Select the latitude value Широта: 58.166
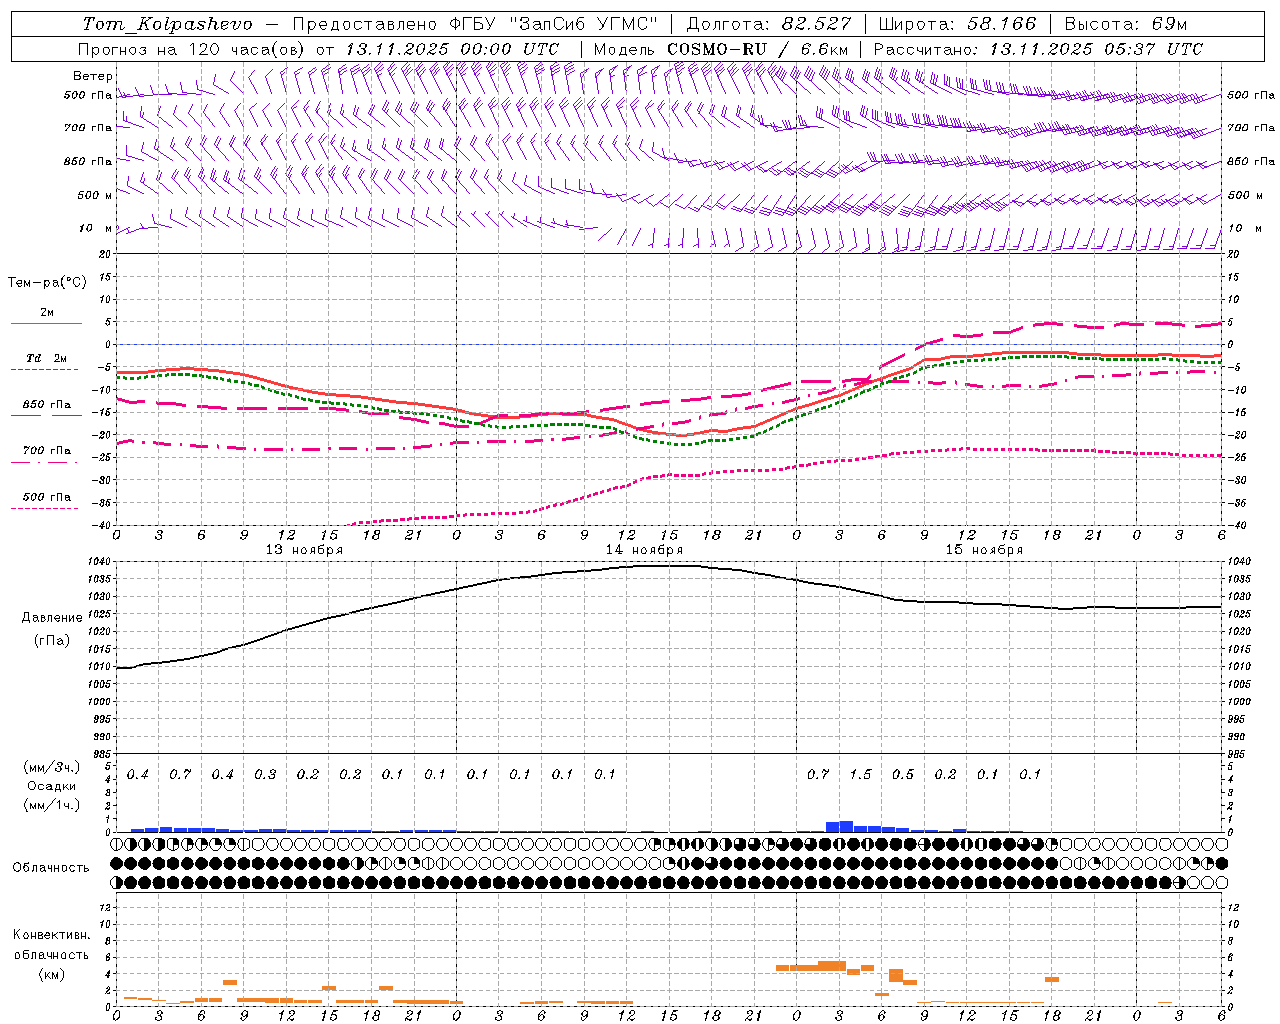 [x=958, y=24]
